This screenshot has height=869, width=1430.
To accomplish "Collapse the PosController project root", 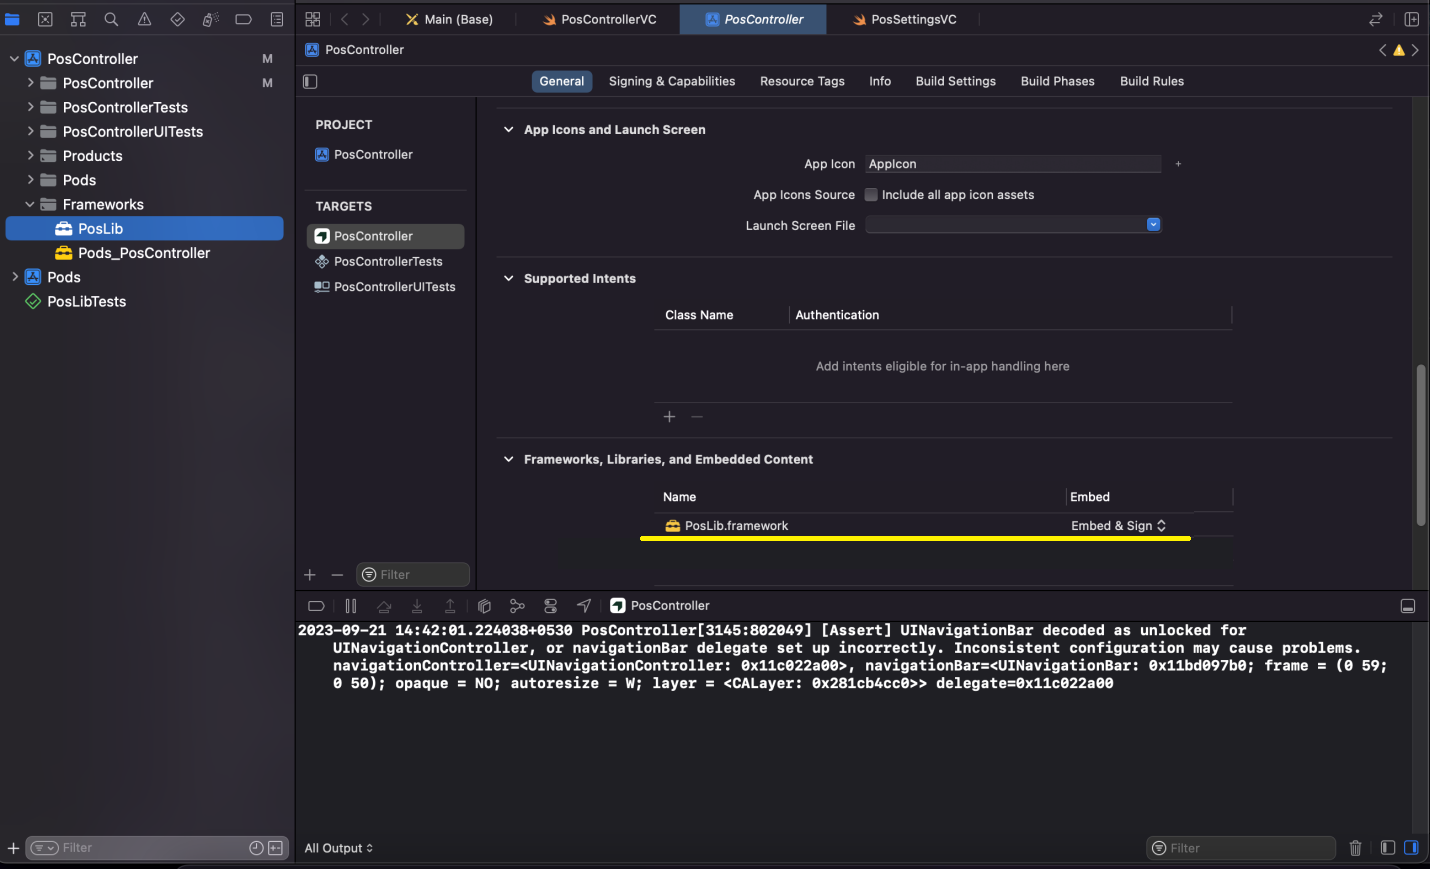I will pos(14,59).
